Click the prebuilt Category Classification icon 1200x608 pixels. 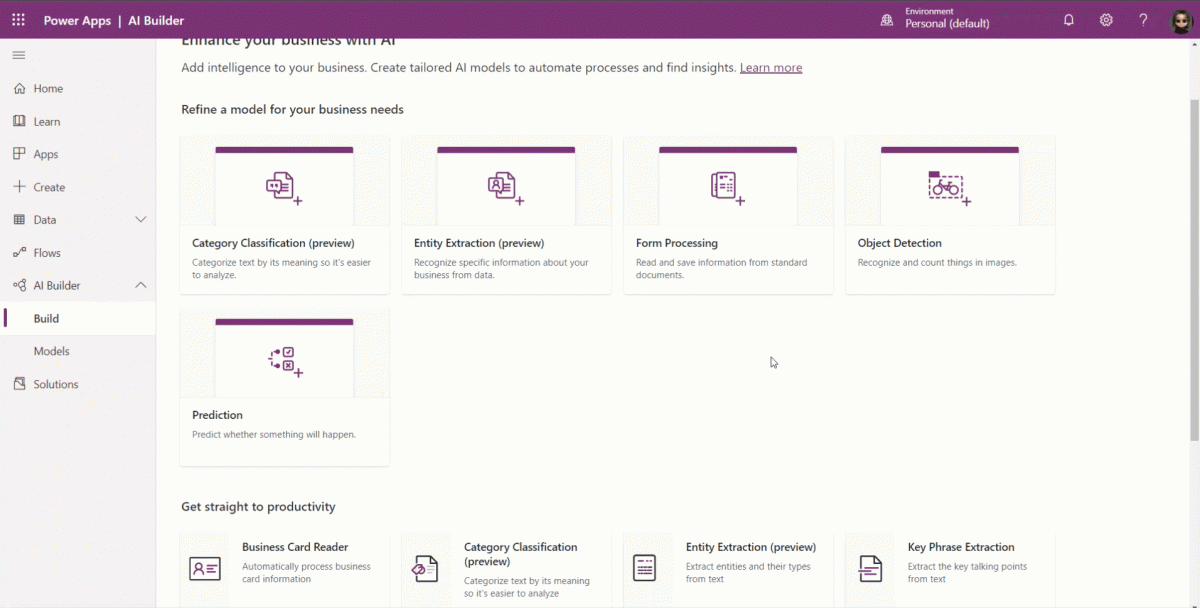point(425,569)
